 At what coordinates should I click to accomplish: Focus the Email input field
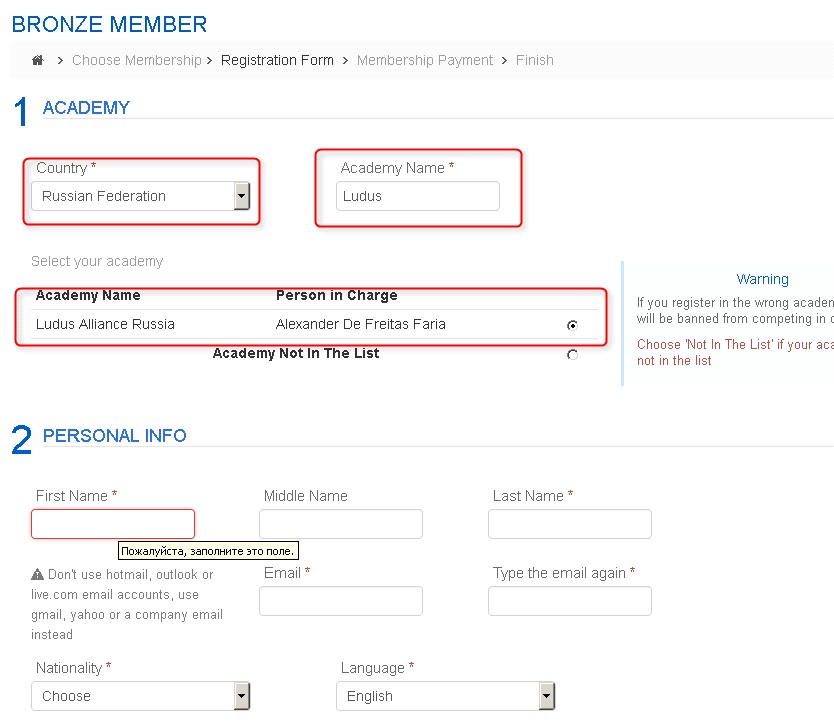(341, 601)
